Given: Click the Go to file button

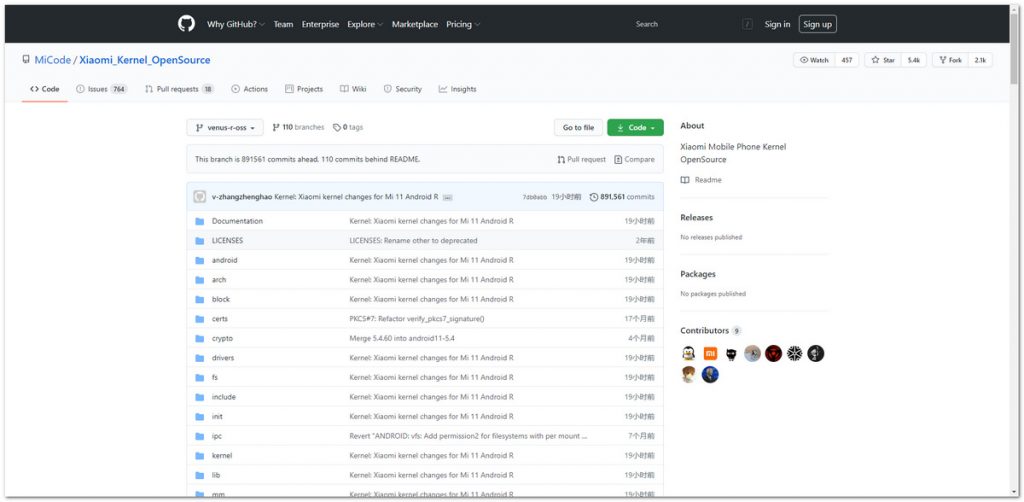Looking at the screenshot, I should click(578, 128).
